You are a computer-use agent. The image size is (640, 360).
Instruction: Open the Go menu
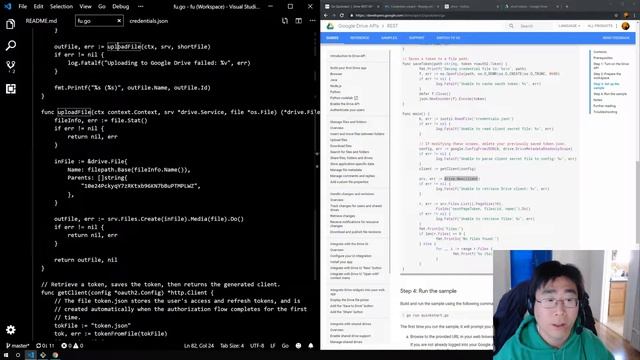click(x=102, y=7)
